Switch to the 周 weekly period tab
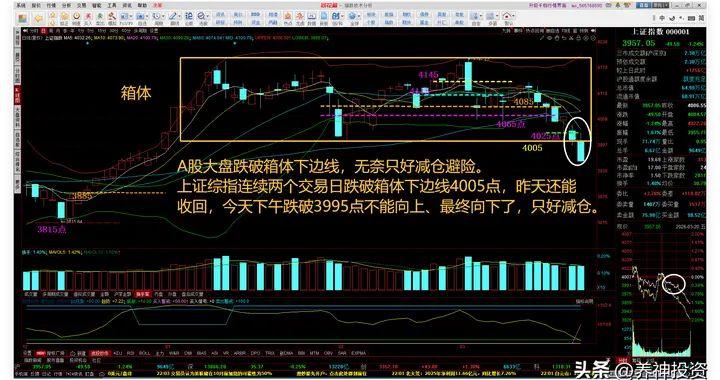 tap(51, 31)
